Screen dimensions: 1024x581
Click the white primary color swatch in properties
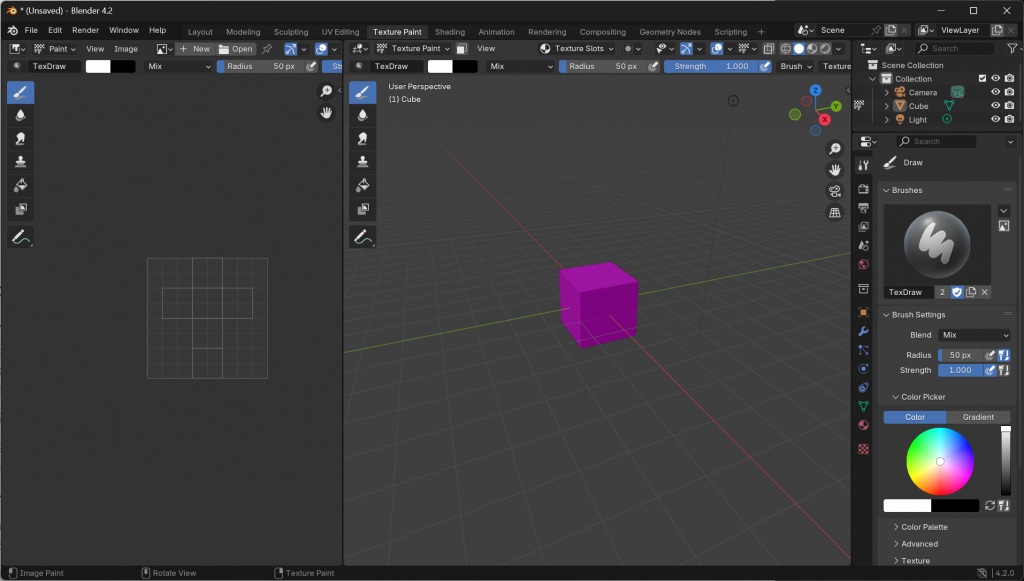tap(907, 505)
